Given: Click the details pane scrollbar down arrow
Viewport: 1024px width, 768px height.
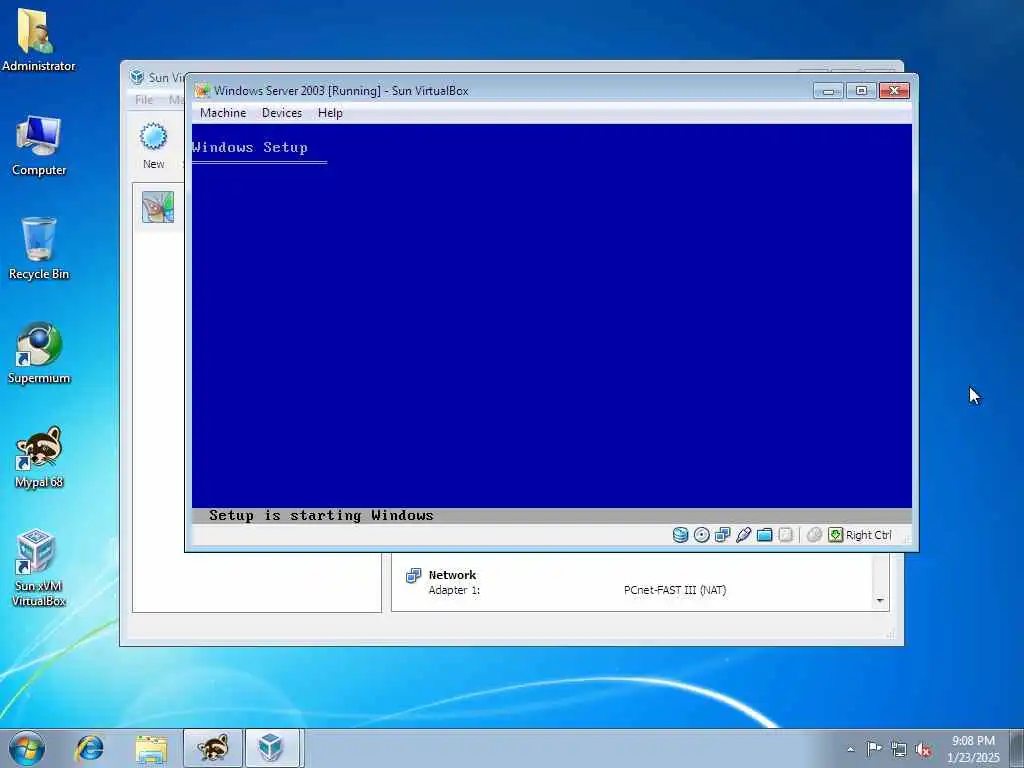Looking at the screenshot, I should click(x=880, y=600).
